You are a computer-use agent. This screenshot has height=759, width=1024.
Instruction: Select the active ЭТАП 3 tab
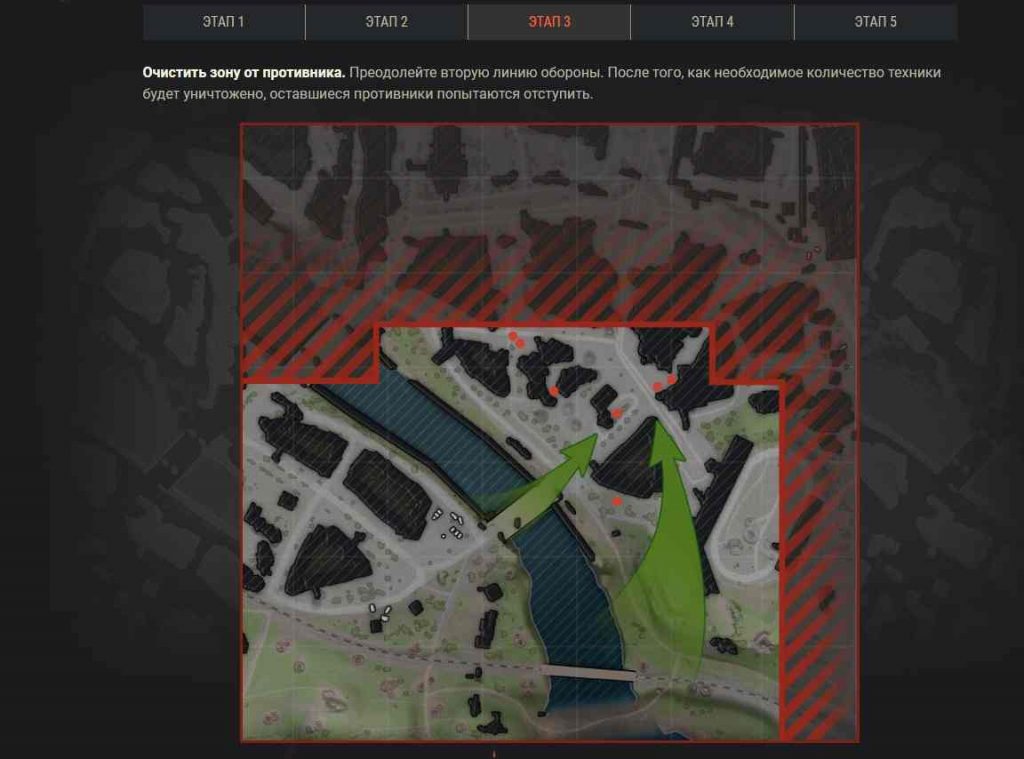[x=549, y=22]
